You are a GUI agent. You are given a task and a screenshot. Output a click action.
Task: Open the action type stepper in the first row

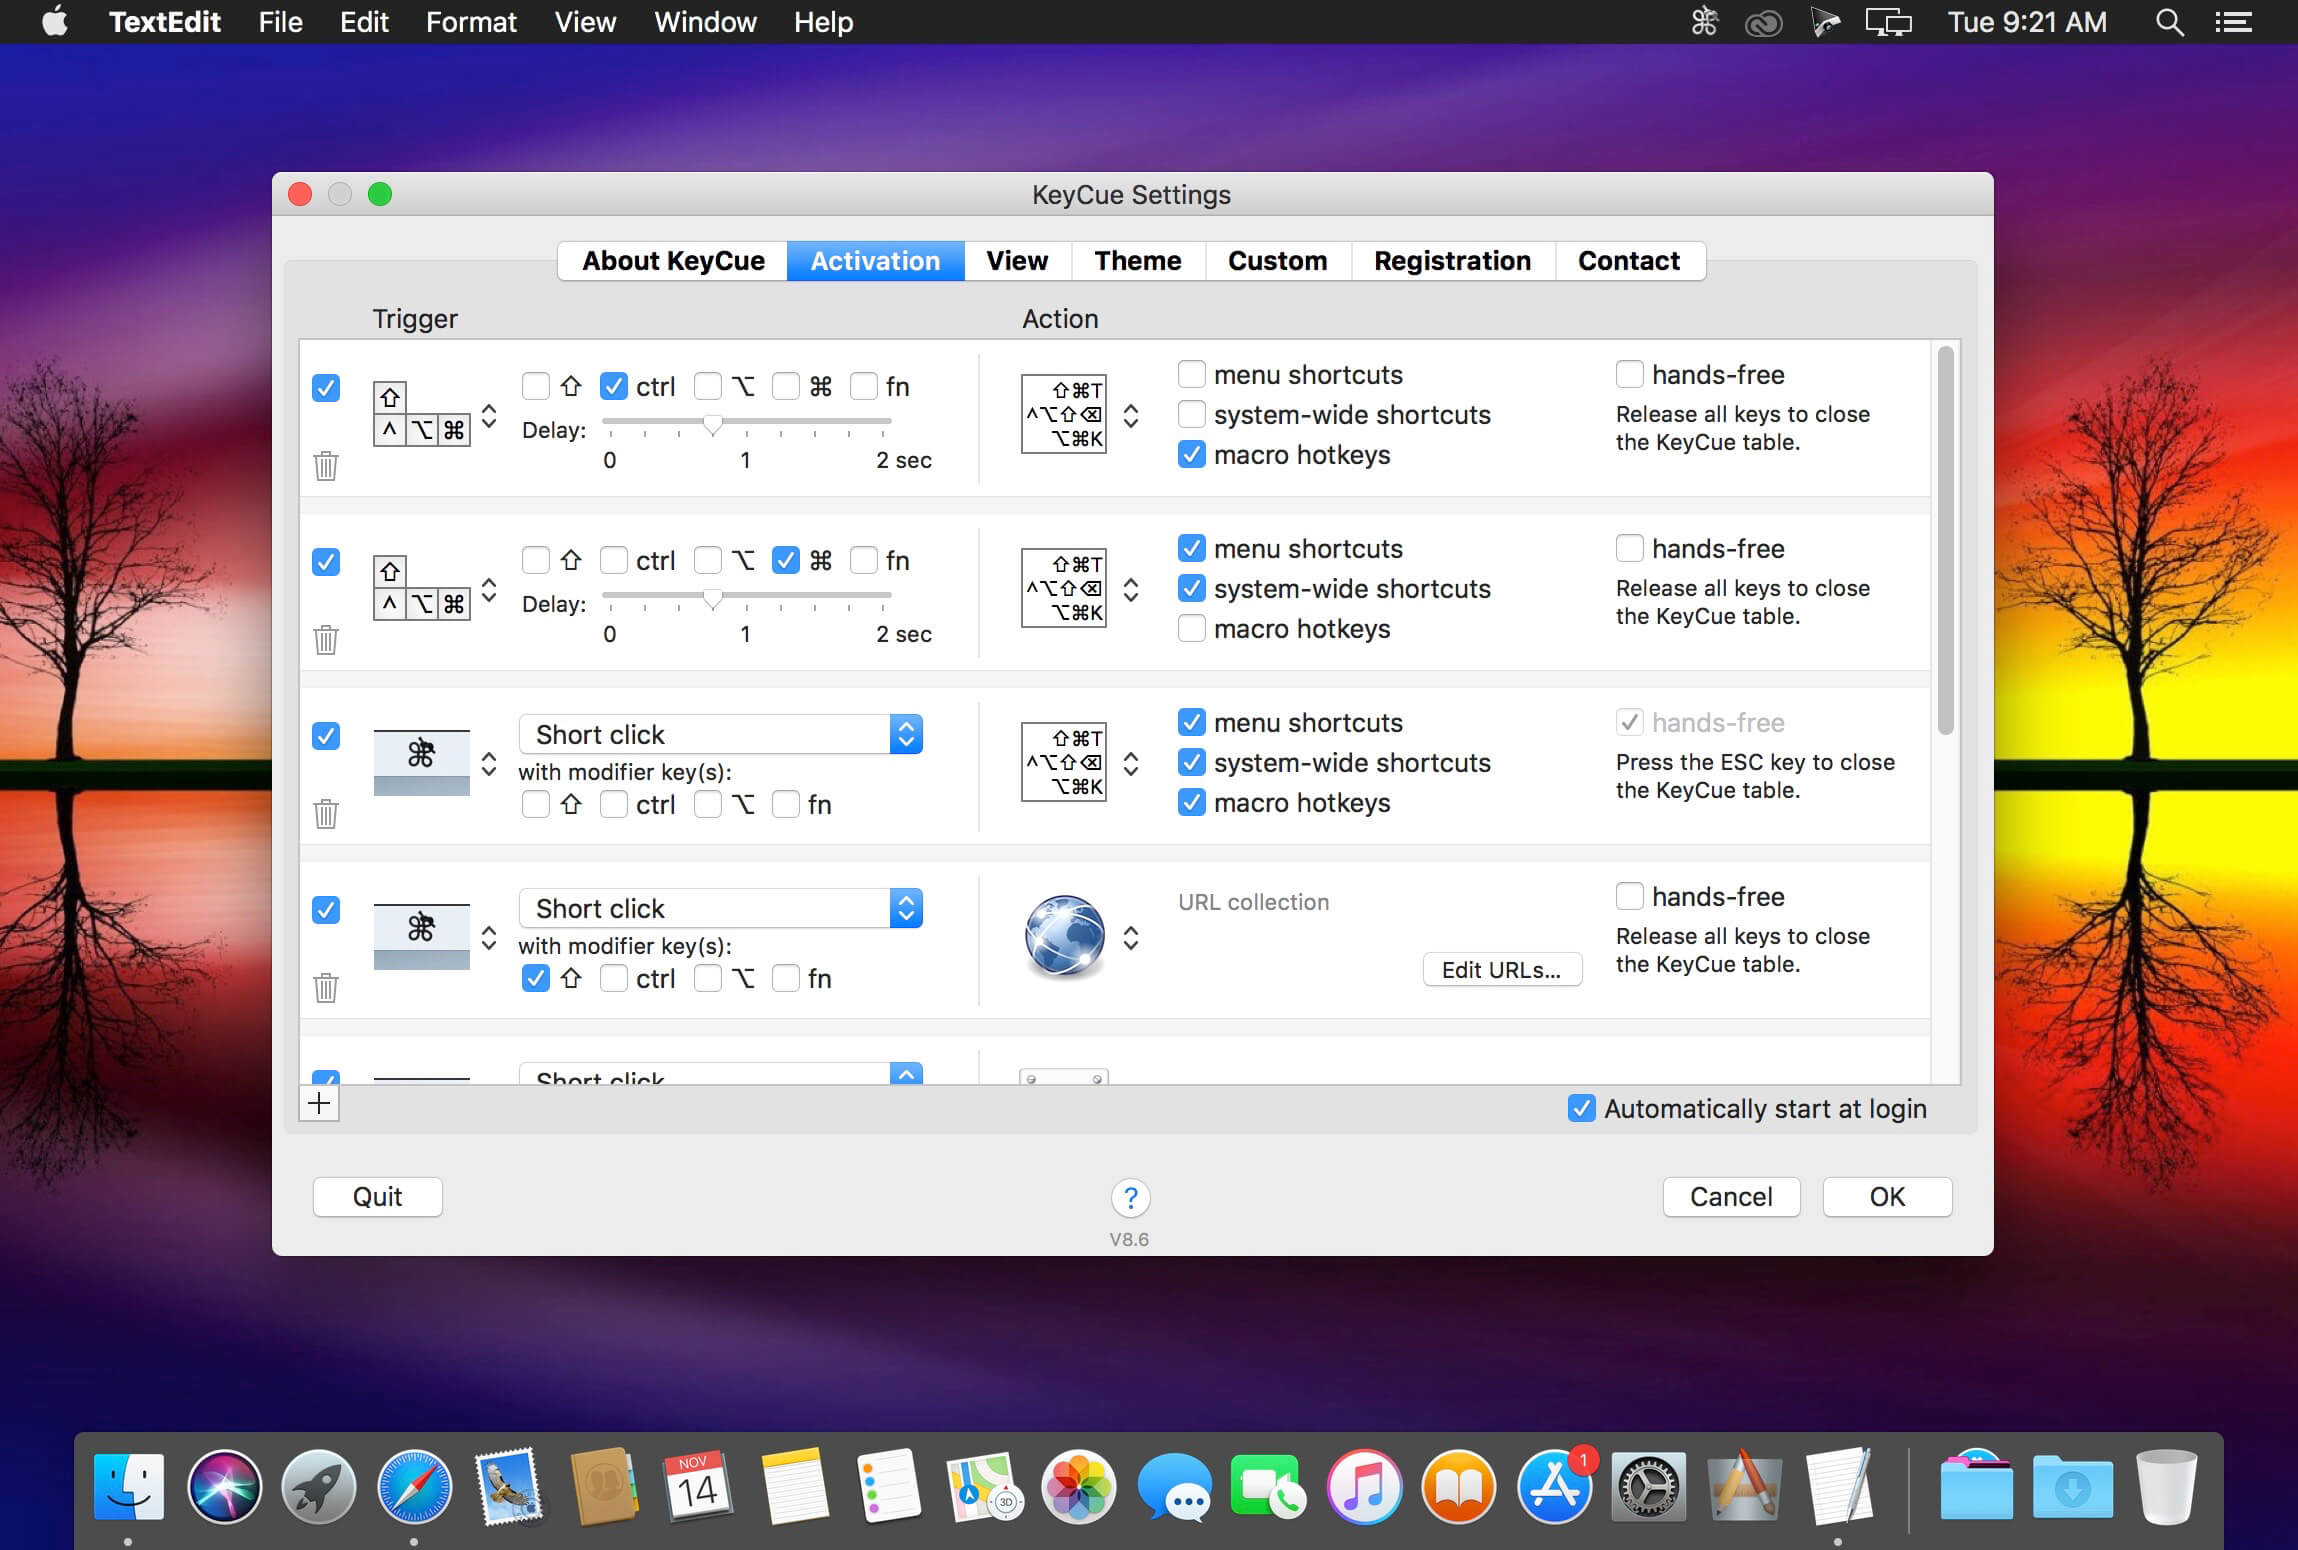1131,416
